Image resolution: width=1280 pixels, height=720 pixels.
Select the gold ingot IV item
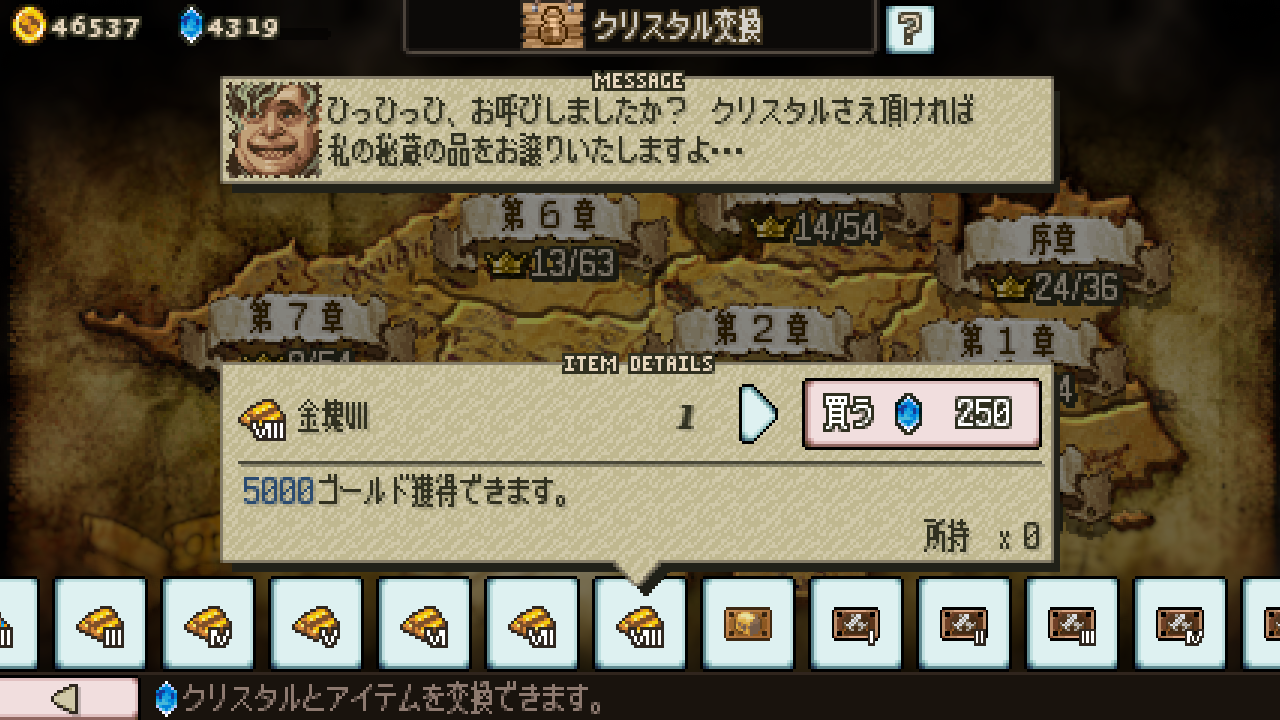tap(208, 624)
